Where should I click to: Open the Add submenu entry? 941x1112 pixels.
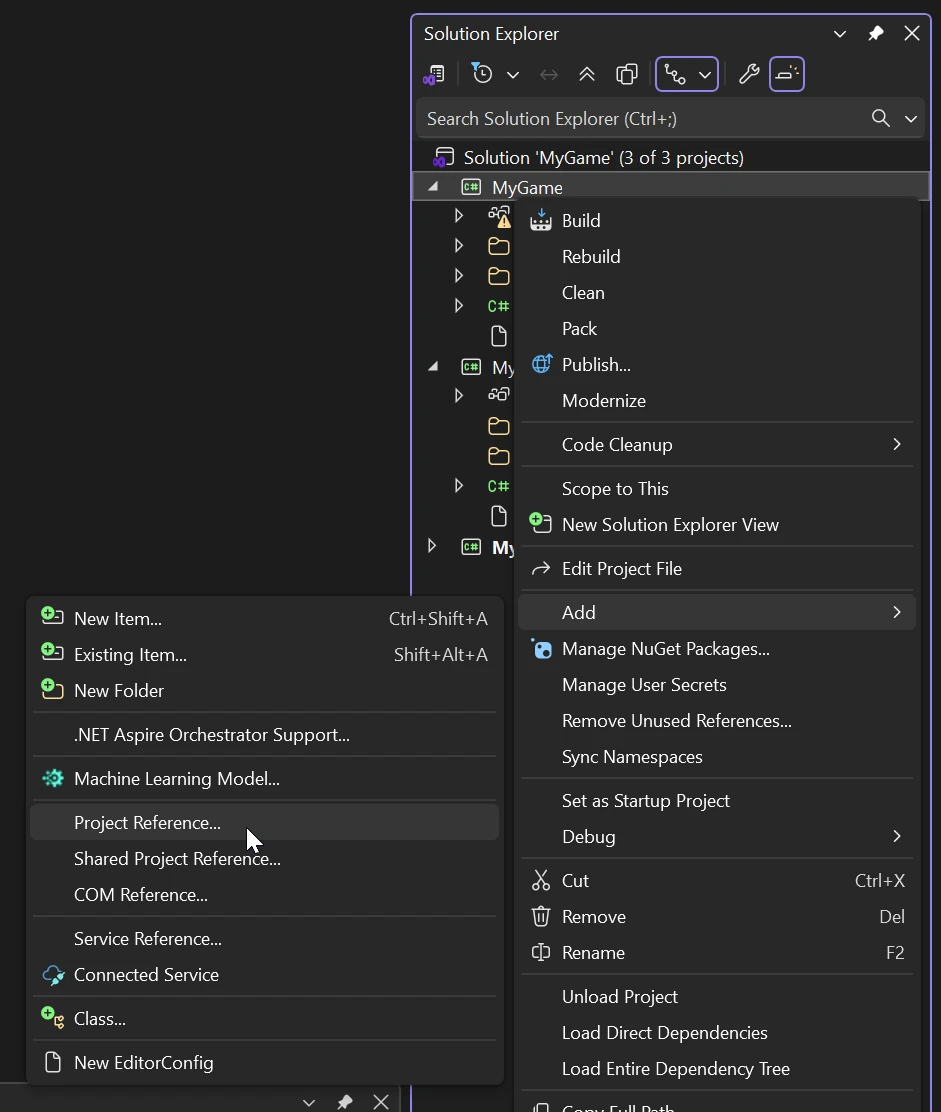point(717,612)
